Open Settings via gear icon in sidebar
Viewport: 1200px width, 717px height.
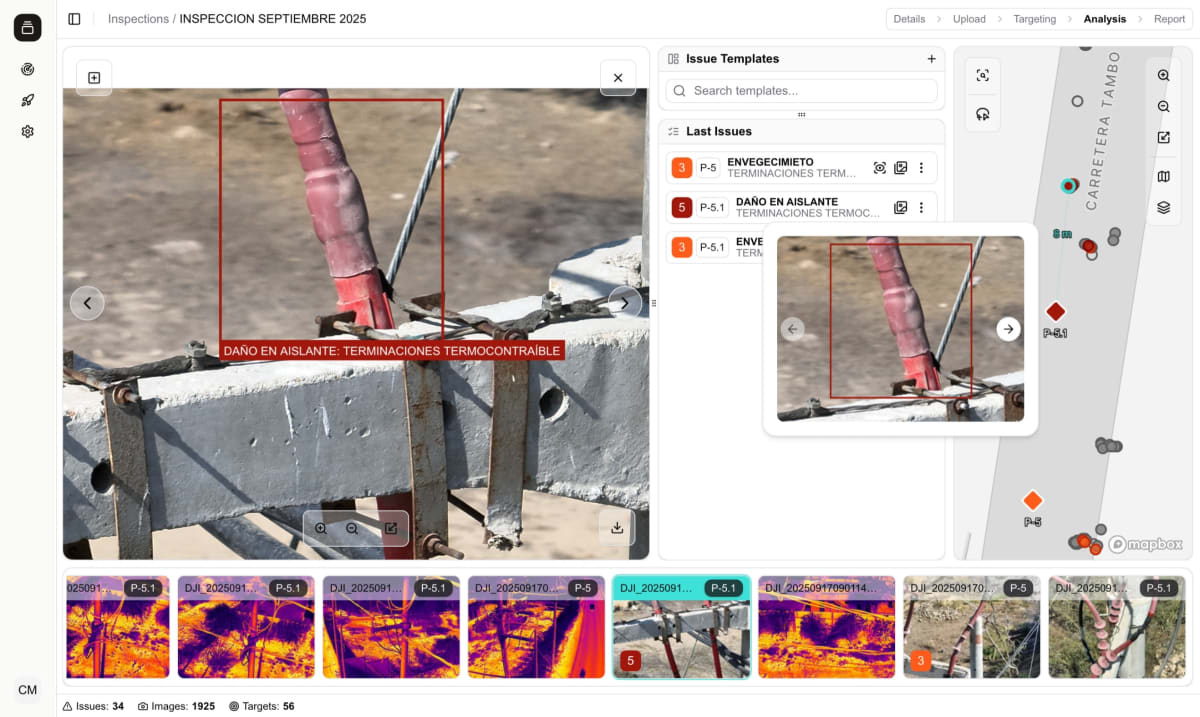[x=27, y=131]
